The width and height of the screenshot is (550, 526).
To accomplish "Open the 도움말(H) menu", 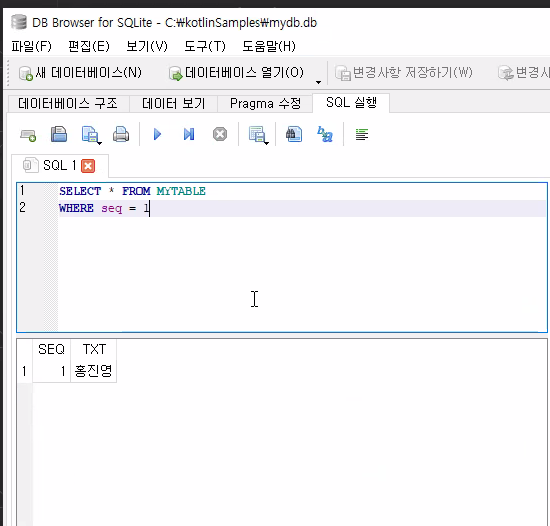I will point(269,46).
